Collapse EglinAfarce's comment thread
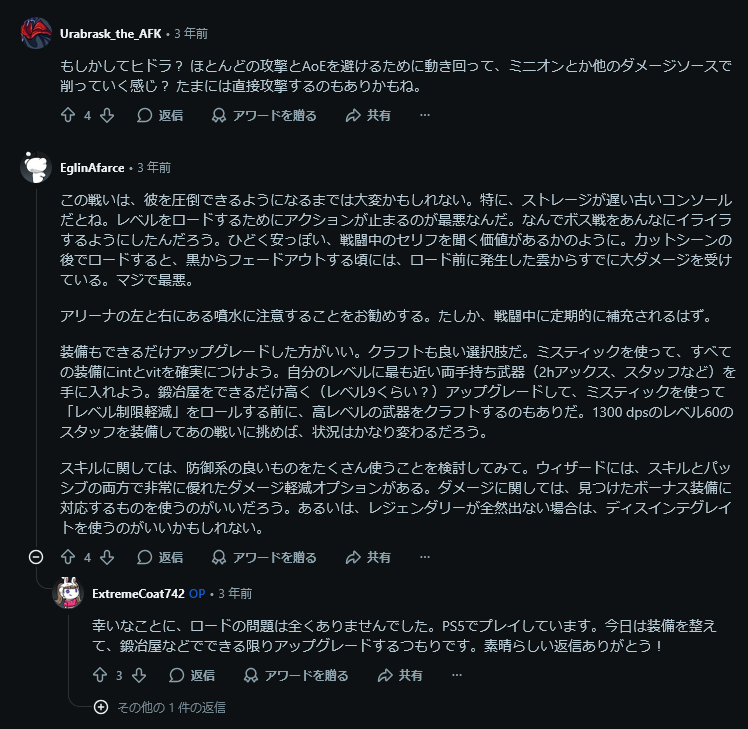Image resolution: width=748 pixels, height=729 pixels. click(x=36, y=557)
